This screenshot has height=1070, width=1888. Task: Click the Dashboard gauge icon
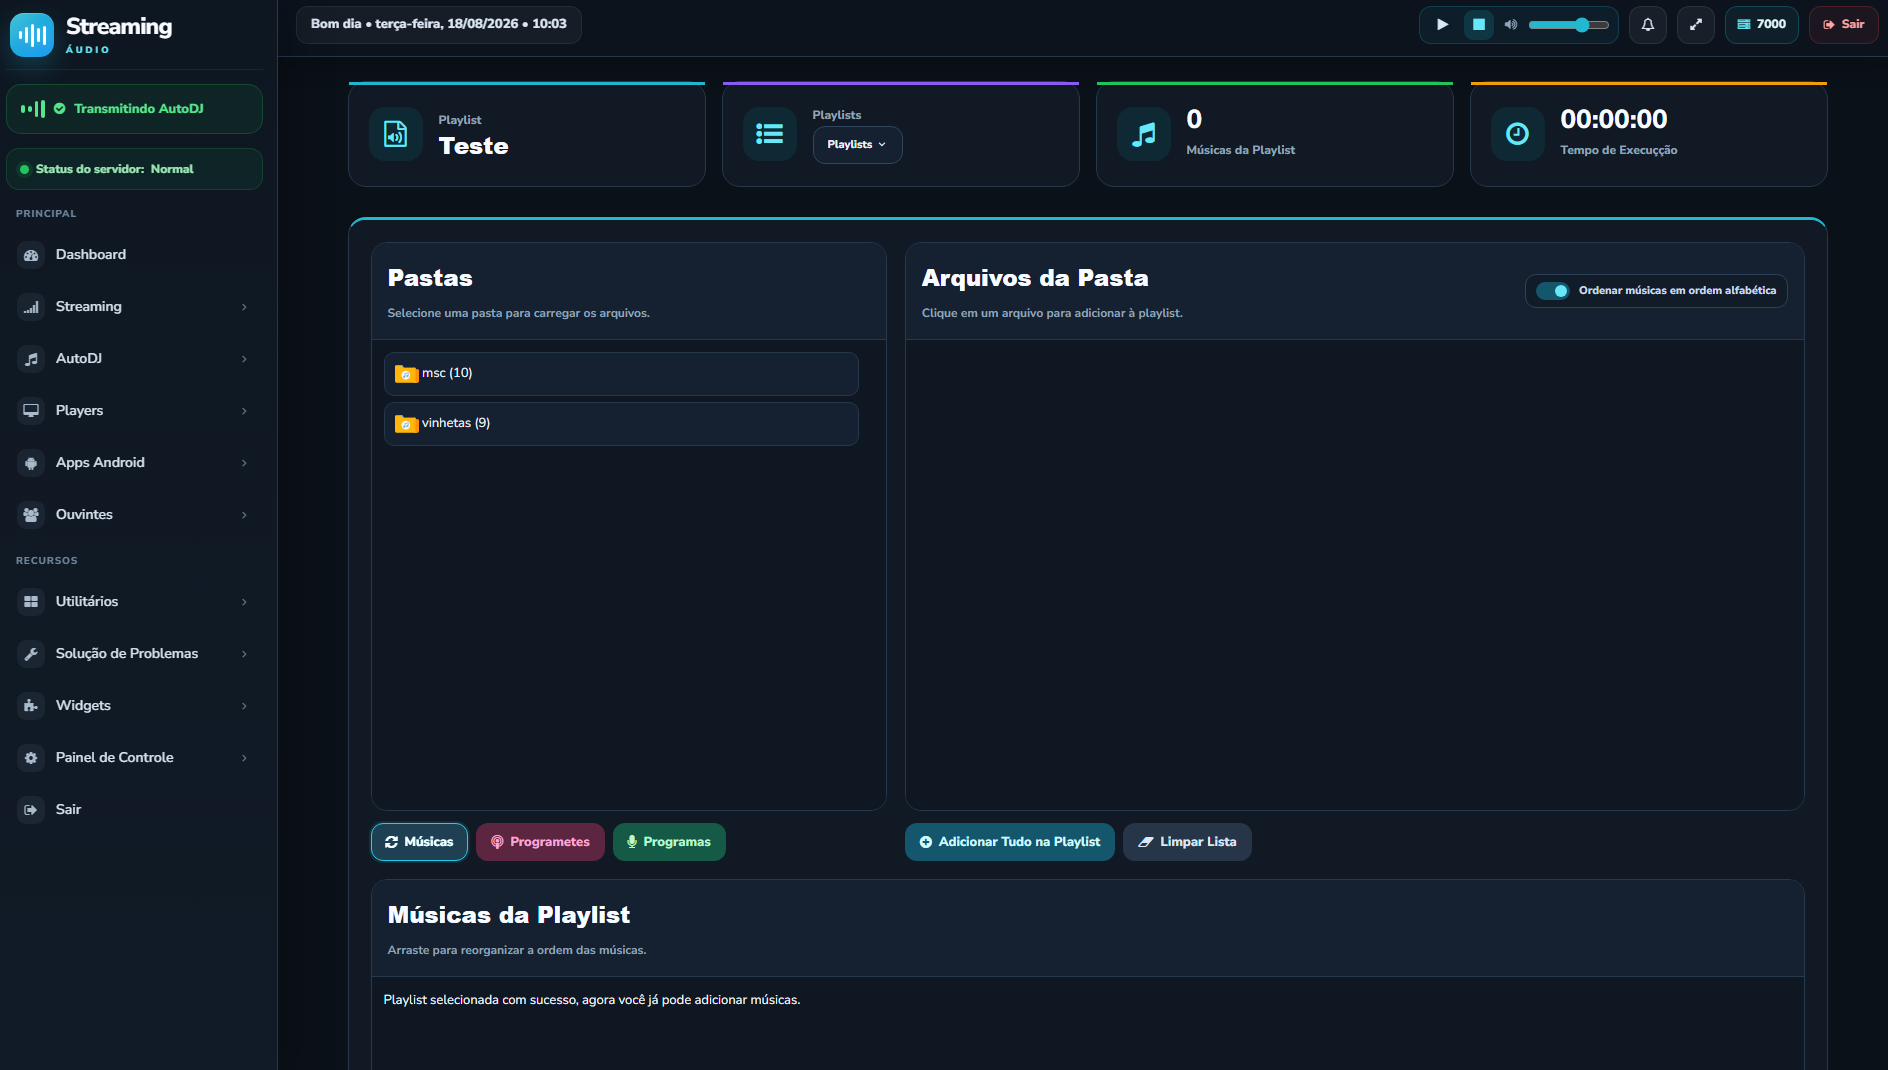[31, 255]
